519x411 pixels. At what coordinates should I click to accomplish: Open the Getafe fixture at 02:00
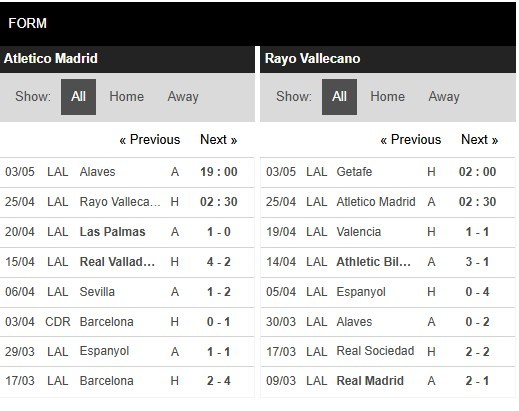click(x=388, y=172)
